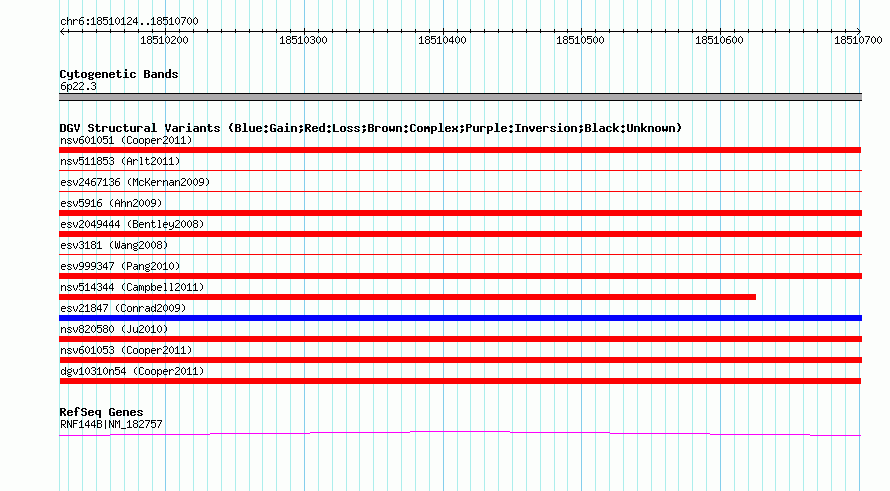
Task: Select the 6p22.3 band label
Action: 78,86
